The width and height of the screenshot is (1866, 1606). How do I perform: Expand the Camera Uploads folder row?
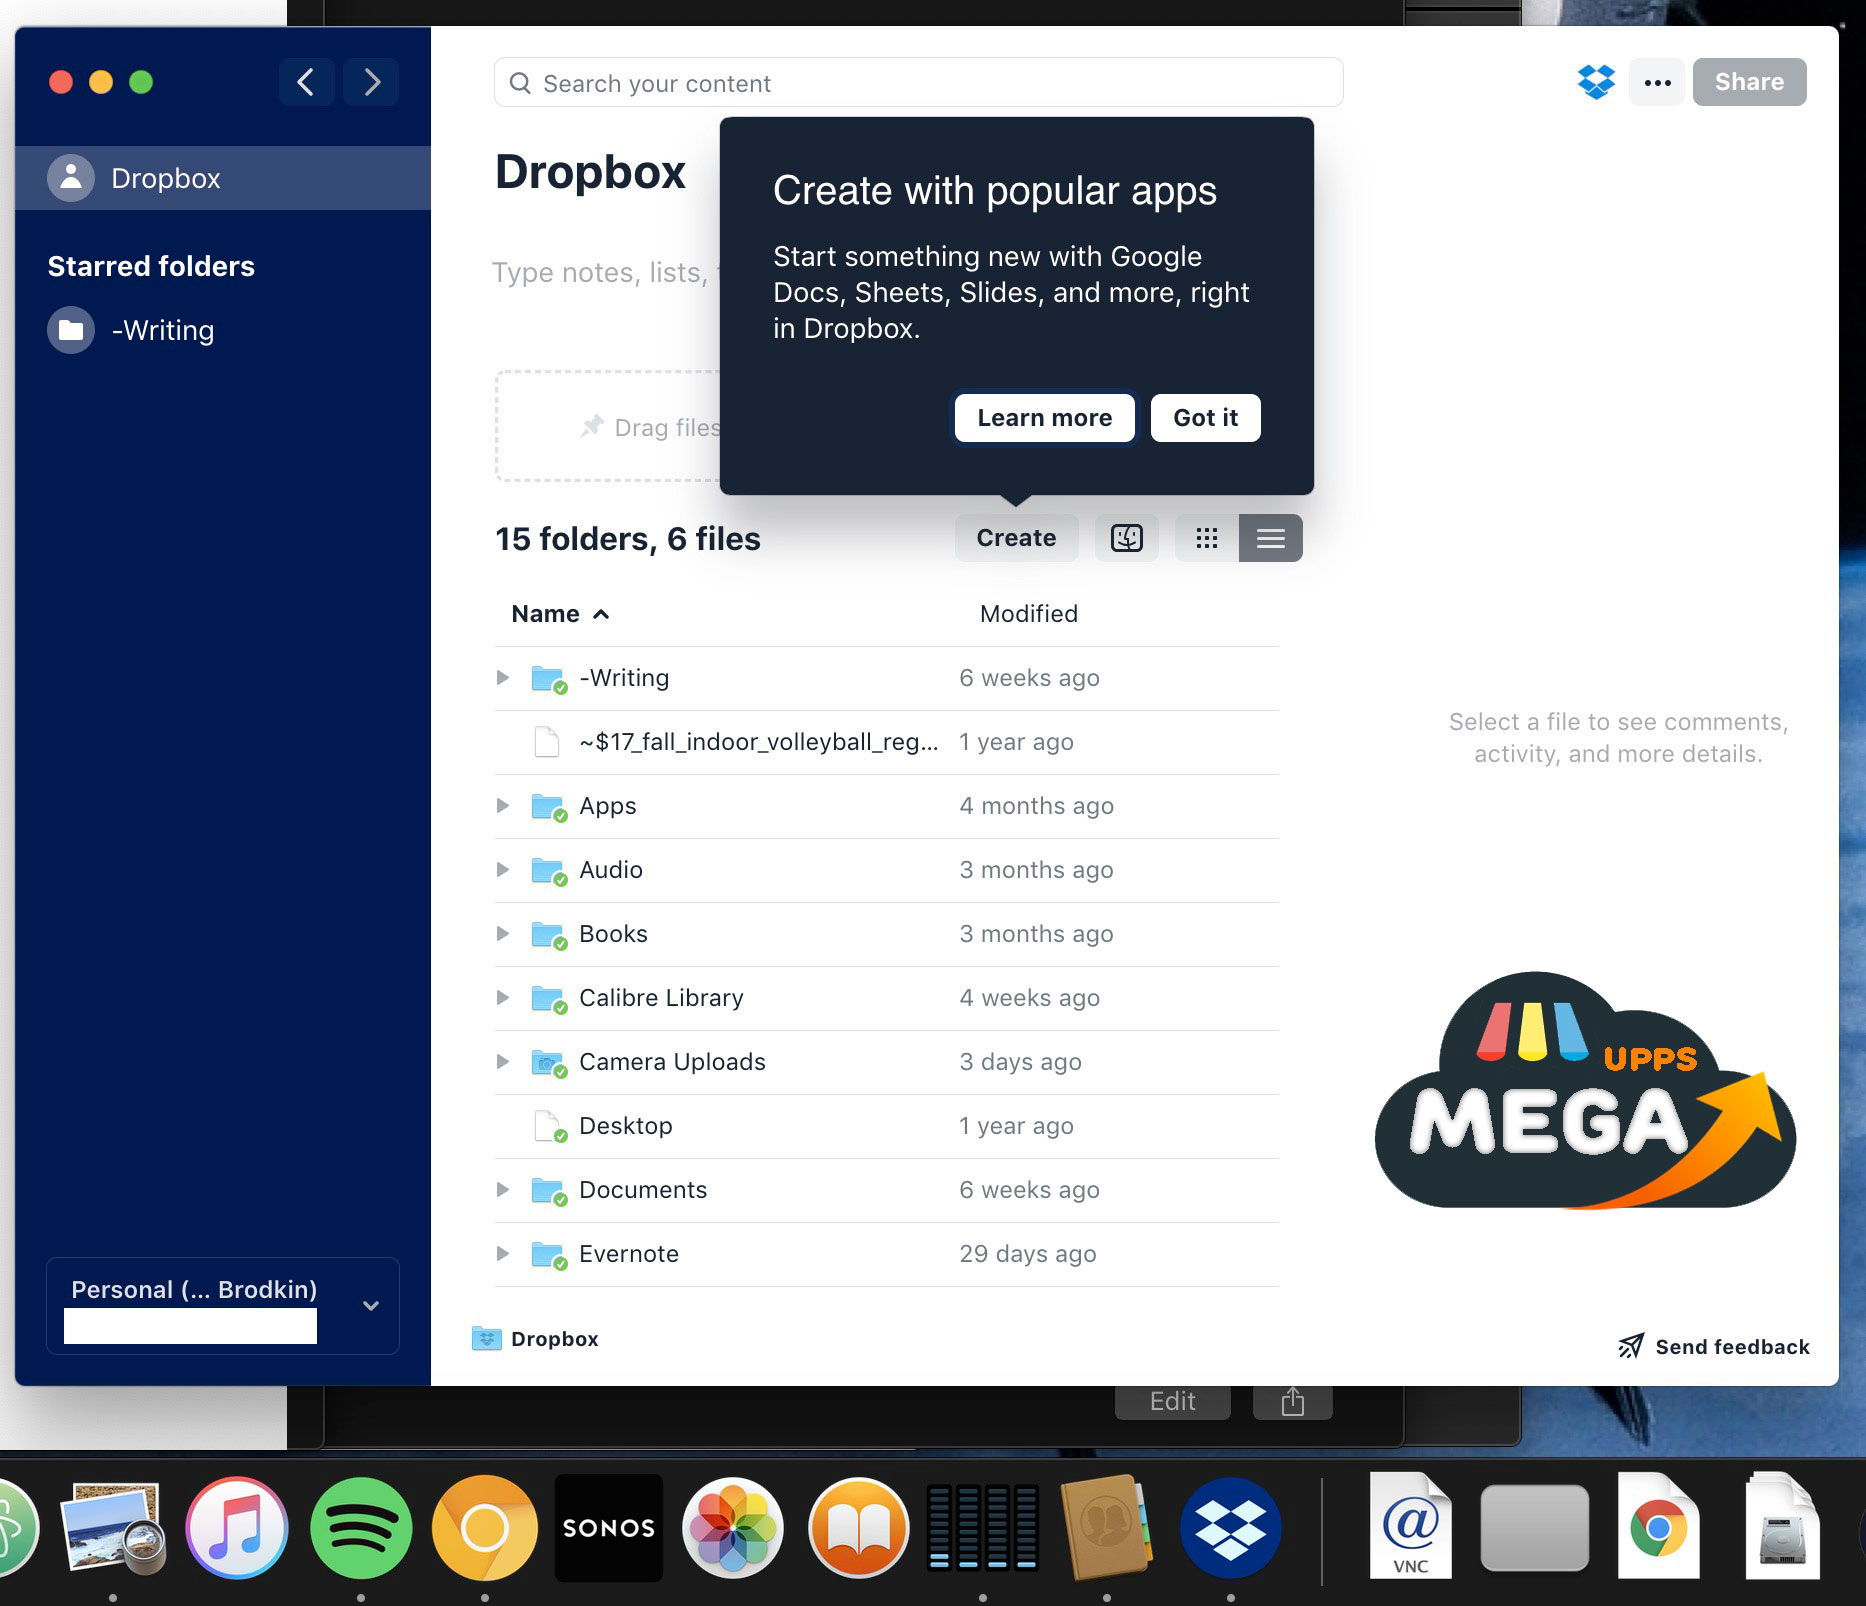503,1062
